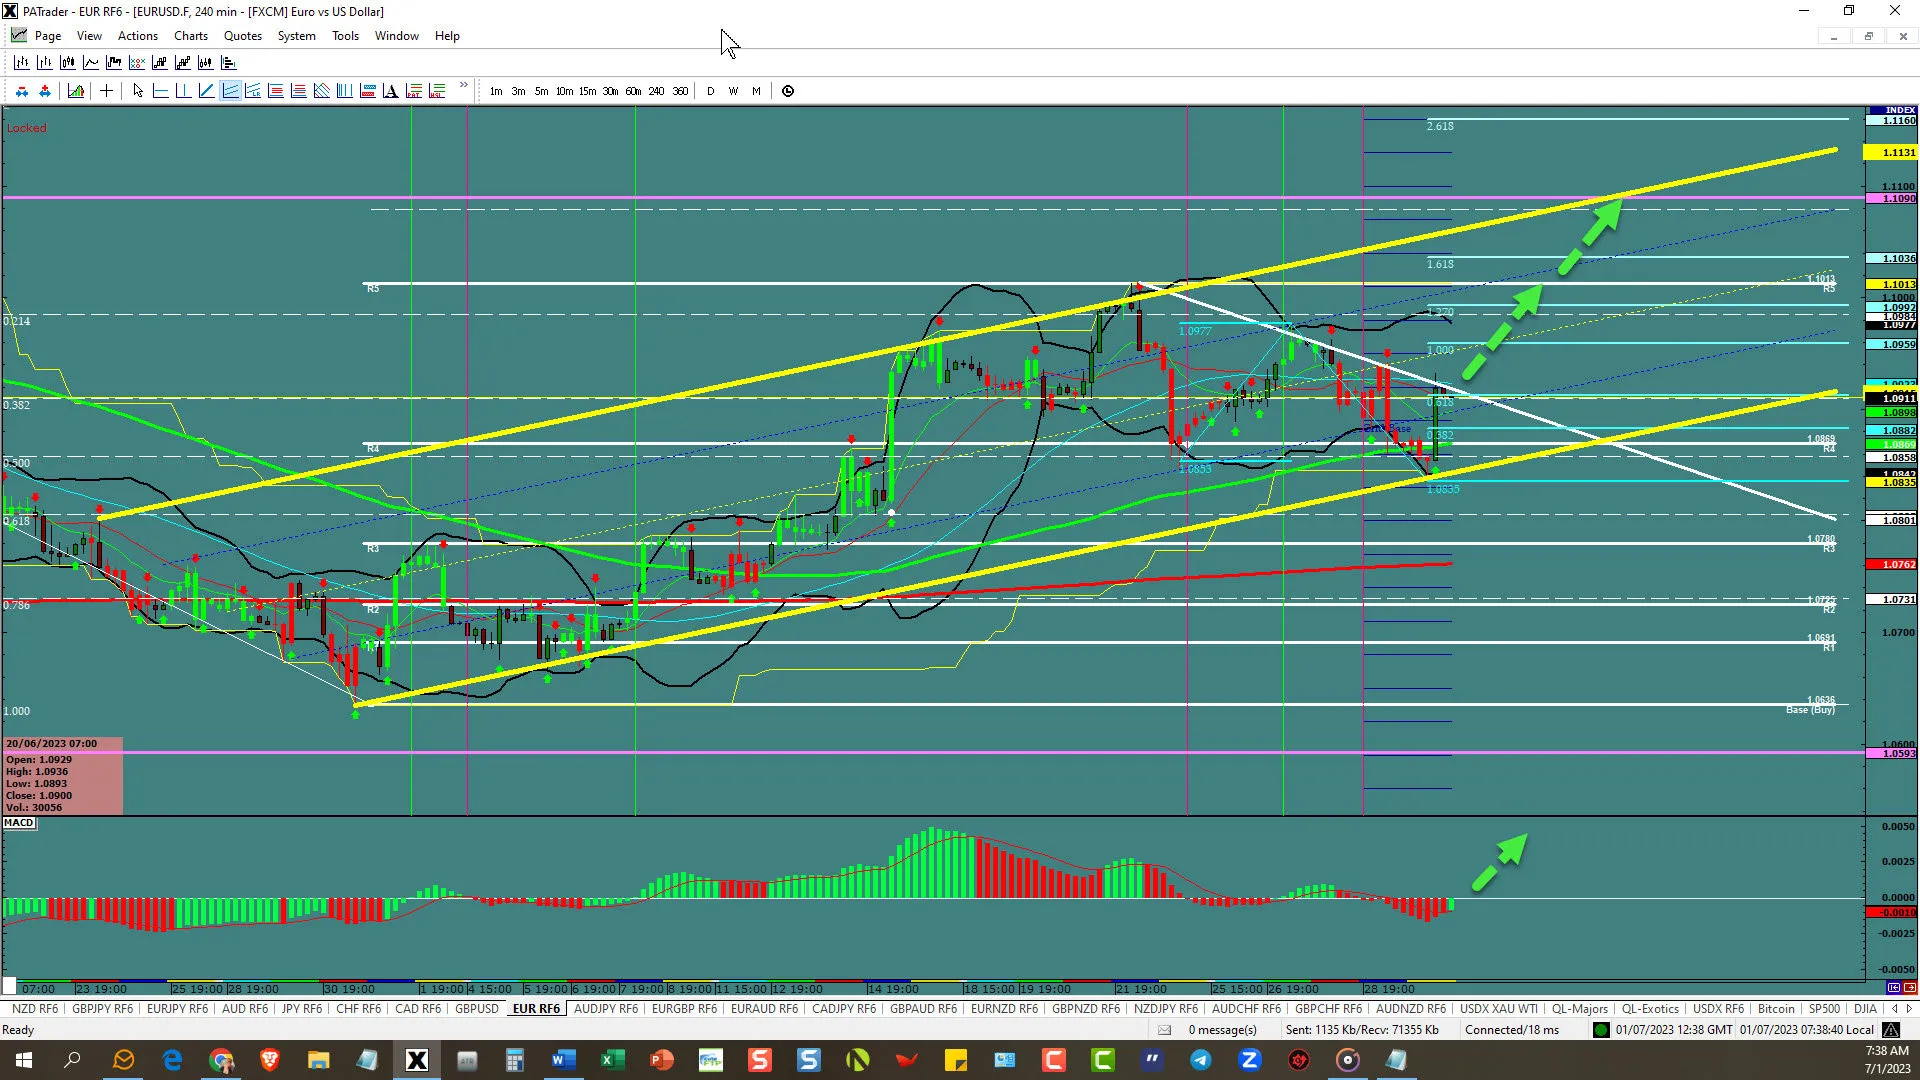Open the Tools menu
The height and width of the screenshot is (1080, 1920).
pos(345,36)
